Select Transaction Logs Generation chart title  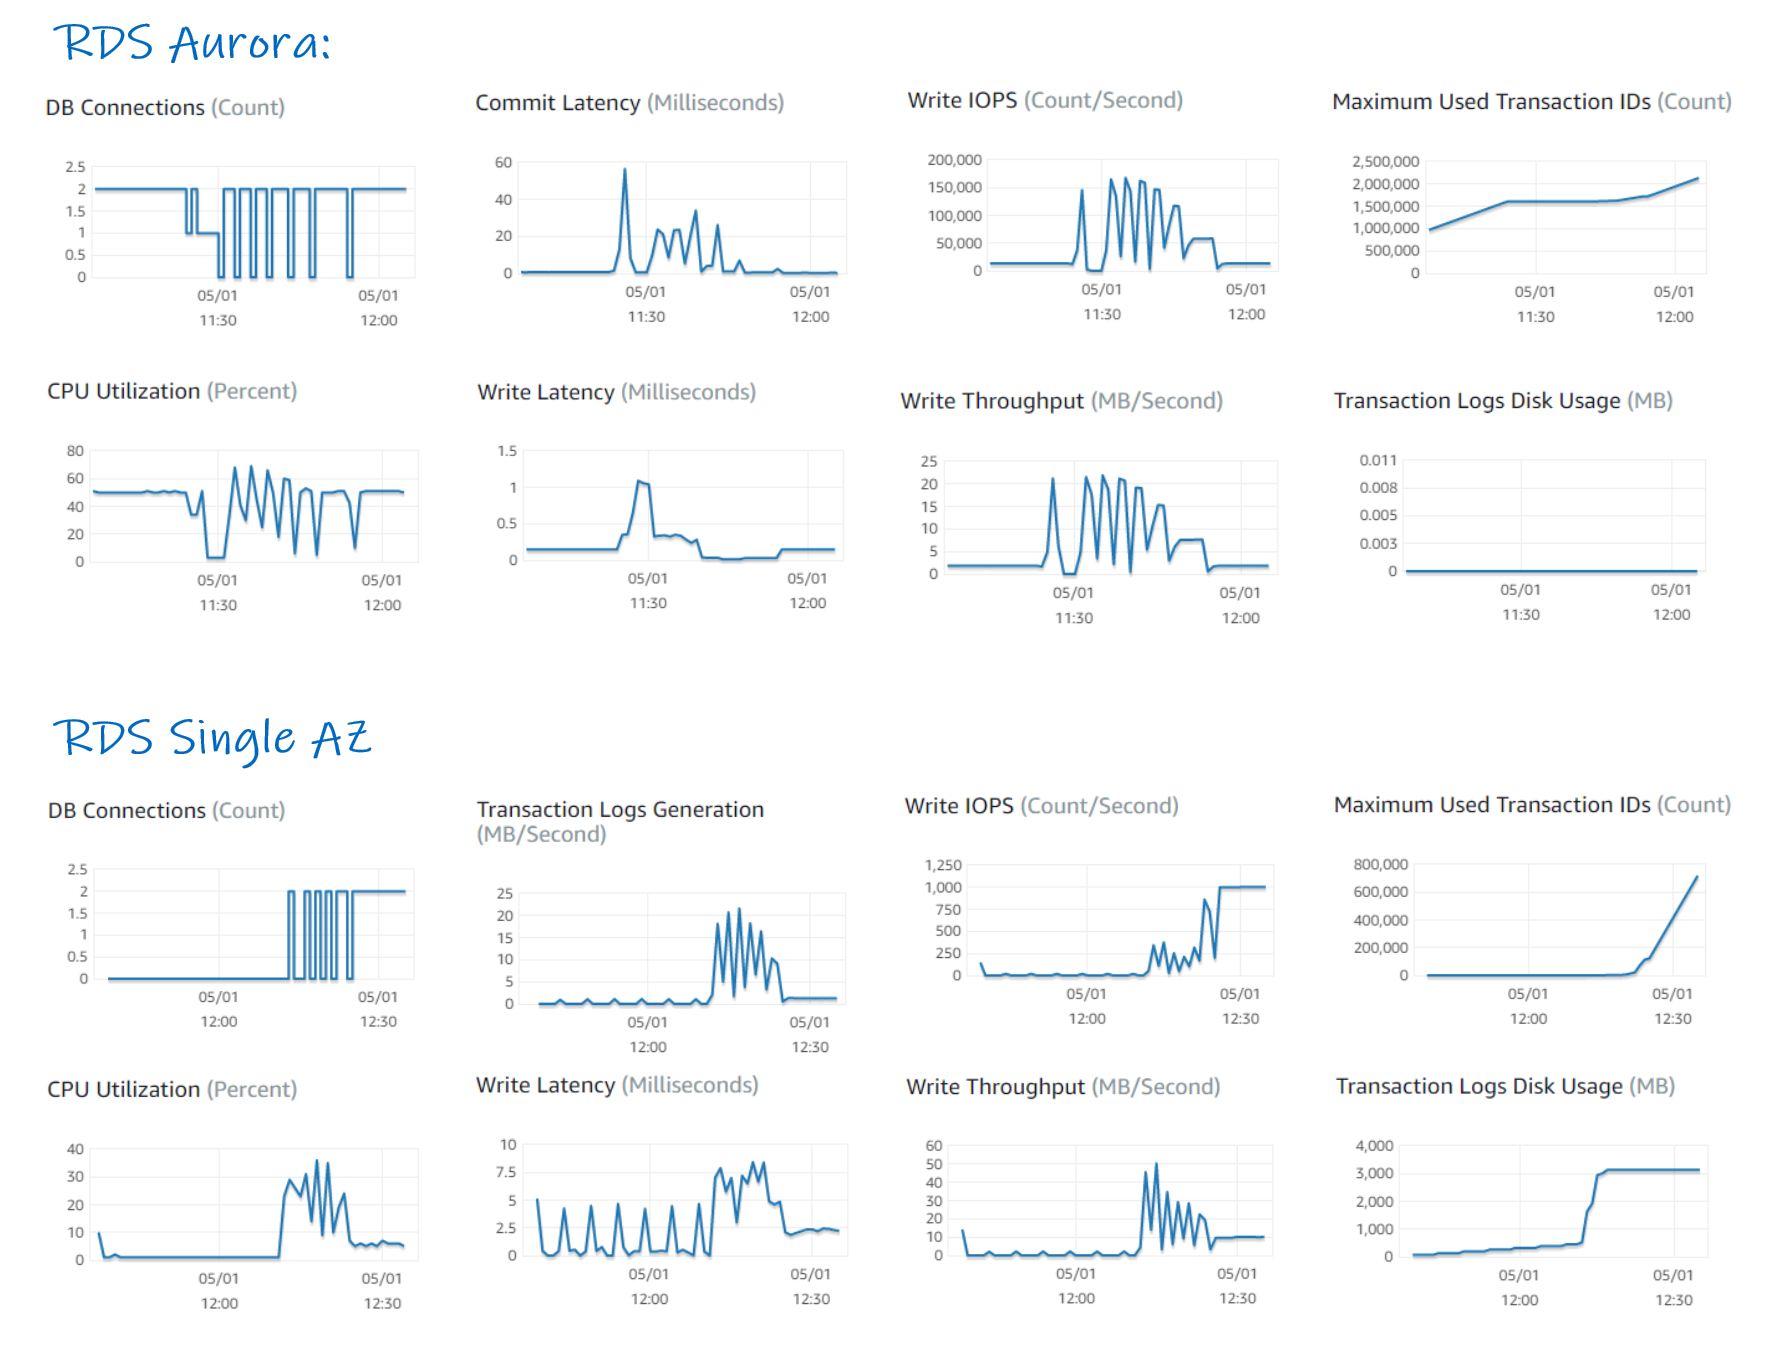pos(620,821)
